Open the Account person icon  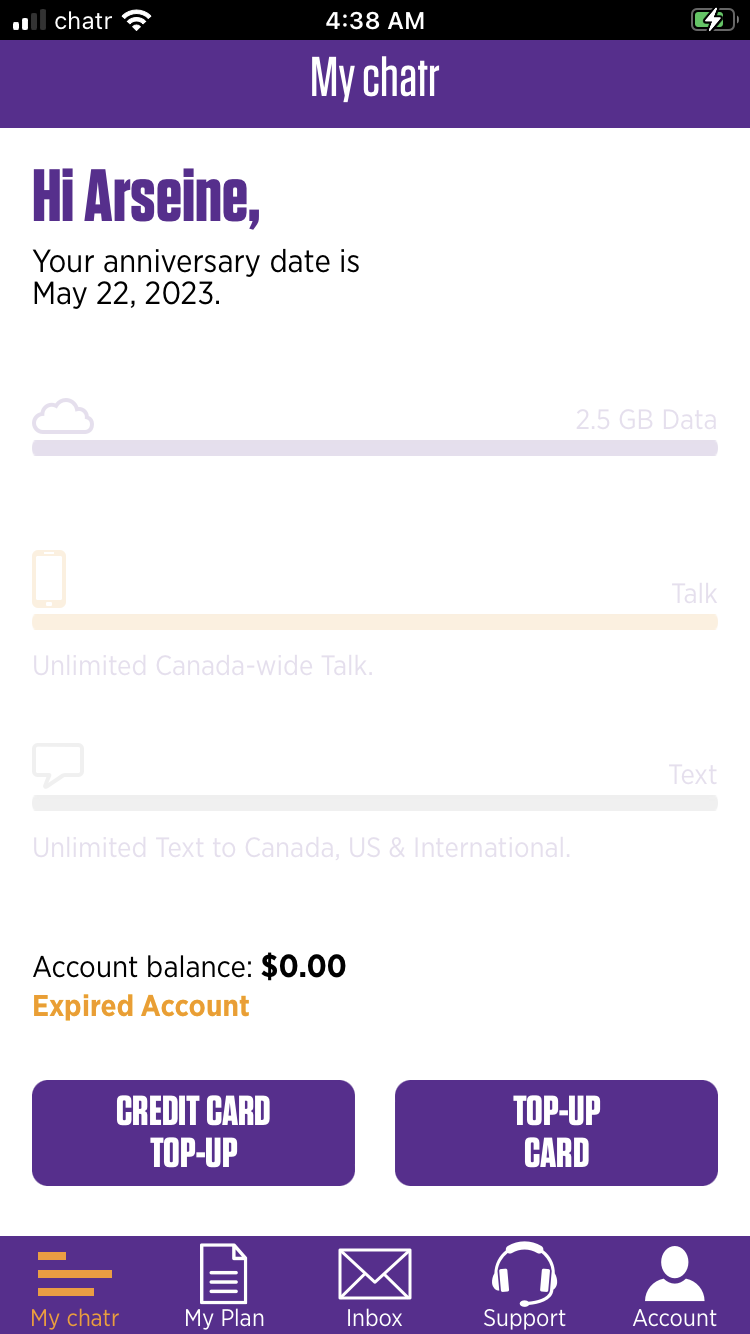[x=674, y=1274]
